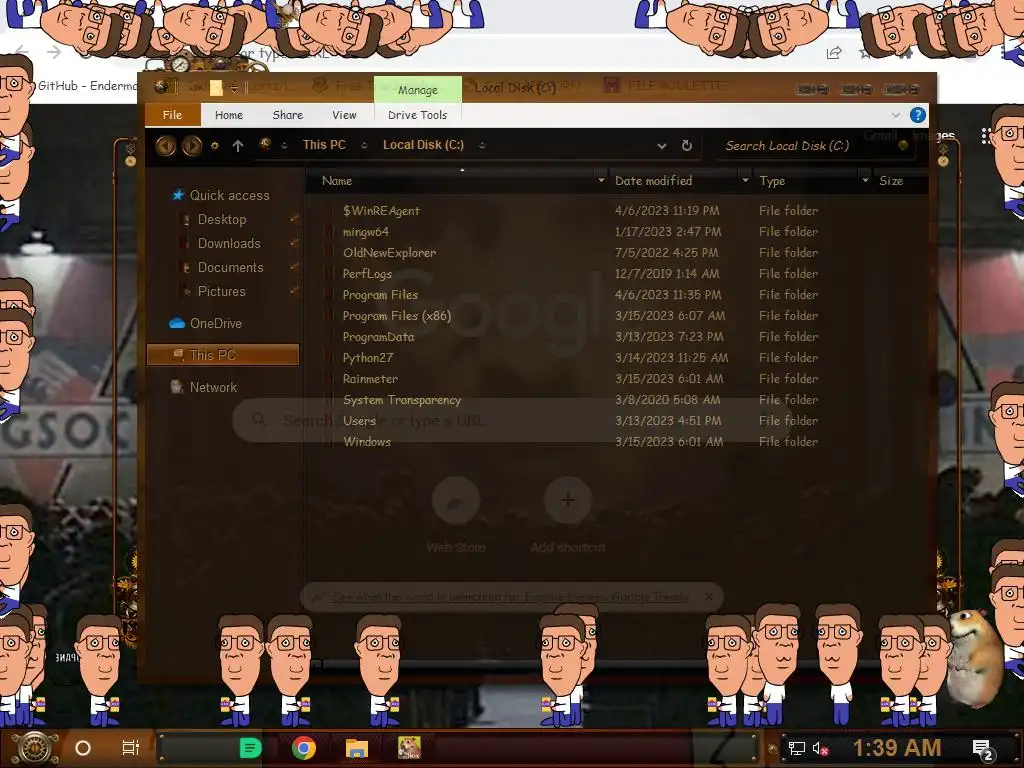Click This PC in the address breadcrumb
This screenshot has height=768, width=1024.
click(324, 145)
